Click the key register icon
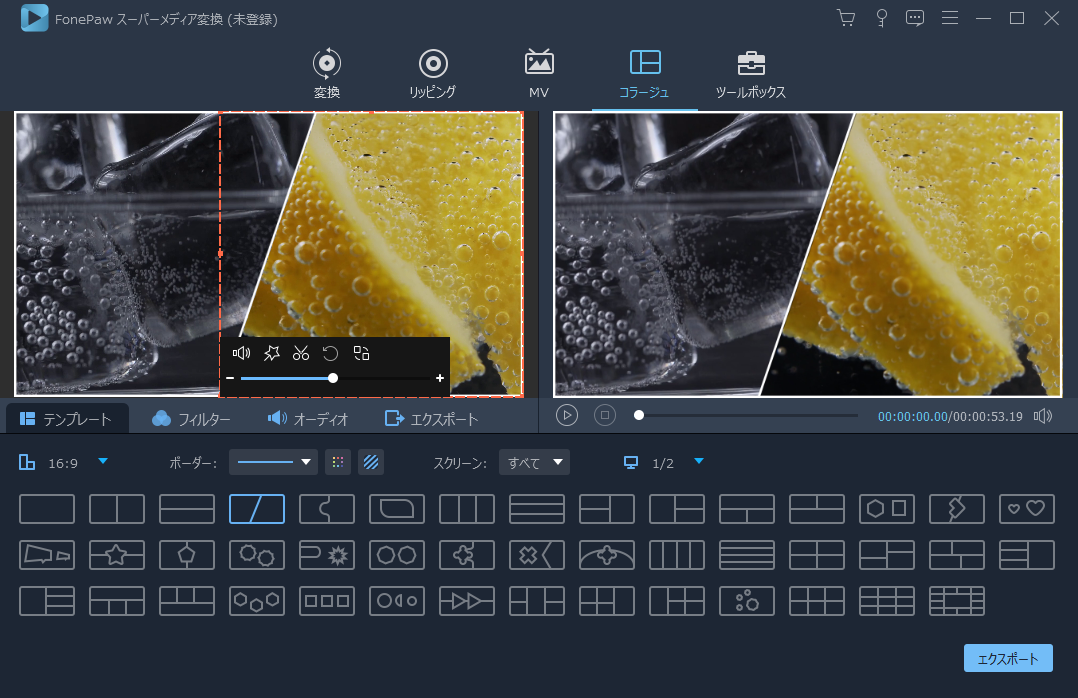Image resolution: width=1078 pixels, height=698 pixels. (881, 18)
